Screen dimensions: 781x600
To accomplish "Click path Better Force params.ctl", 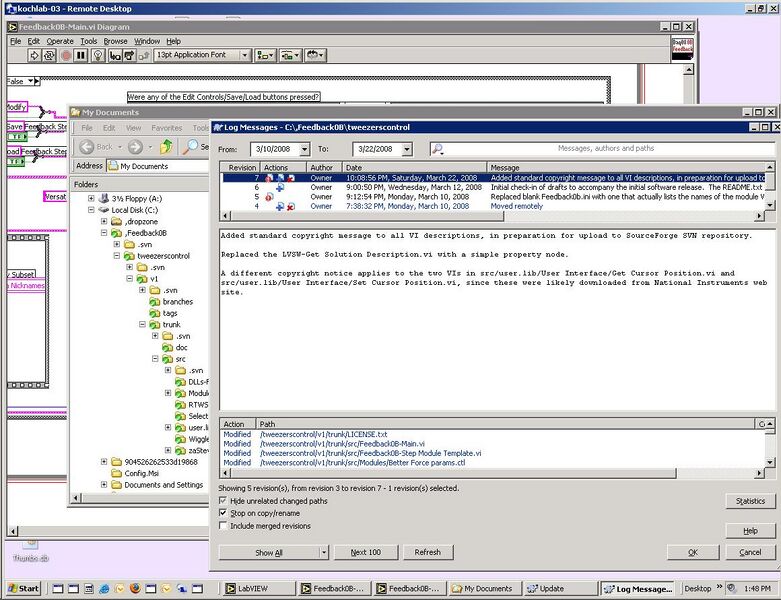I will point(362,463).
